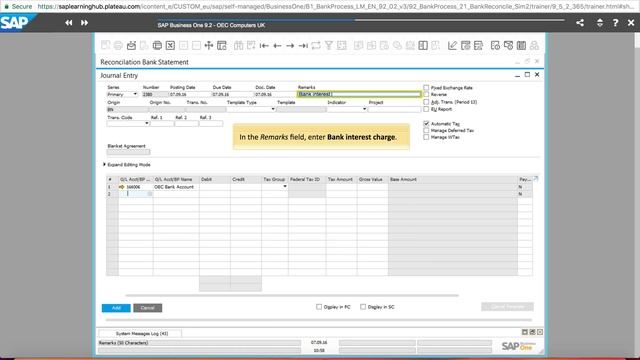
Task: Click the Doc. Date field
Action: click(x=275, y=94)
